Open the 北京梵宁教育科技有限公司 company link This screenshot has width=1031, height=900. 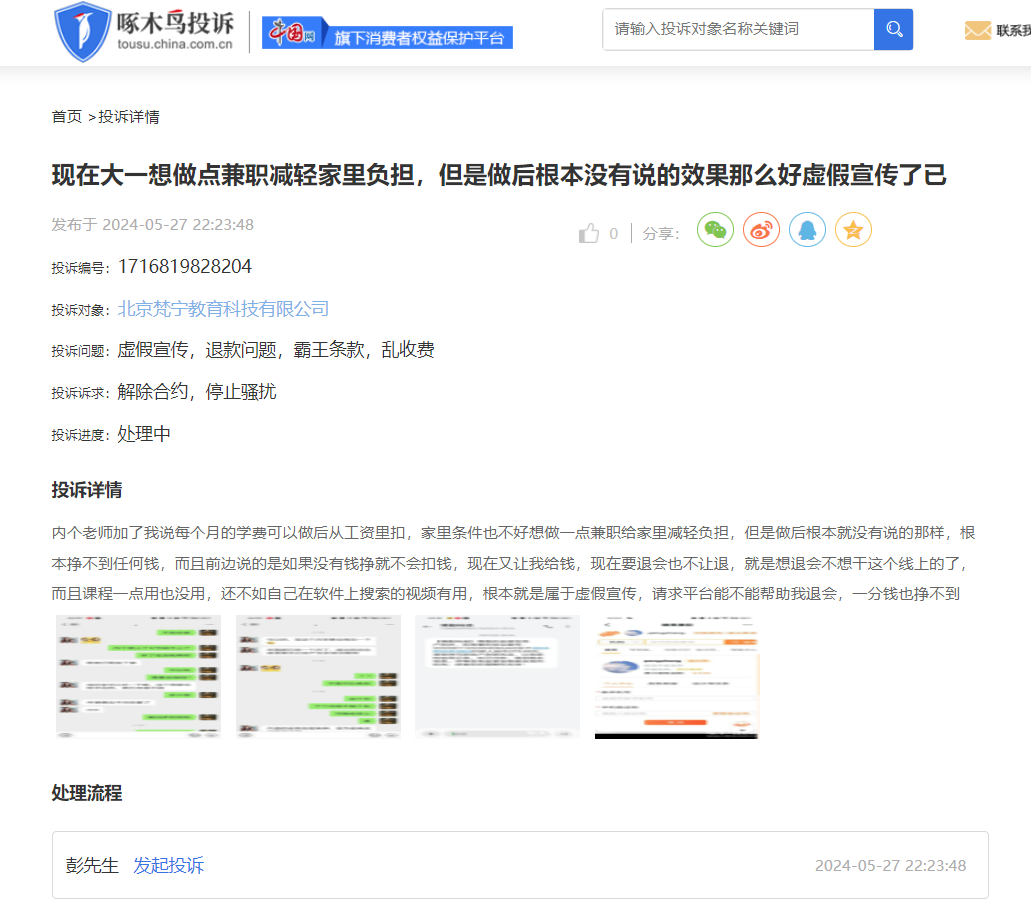(x=223, y=308)
